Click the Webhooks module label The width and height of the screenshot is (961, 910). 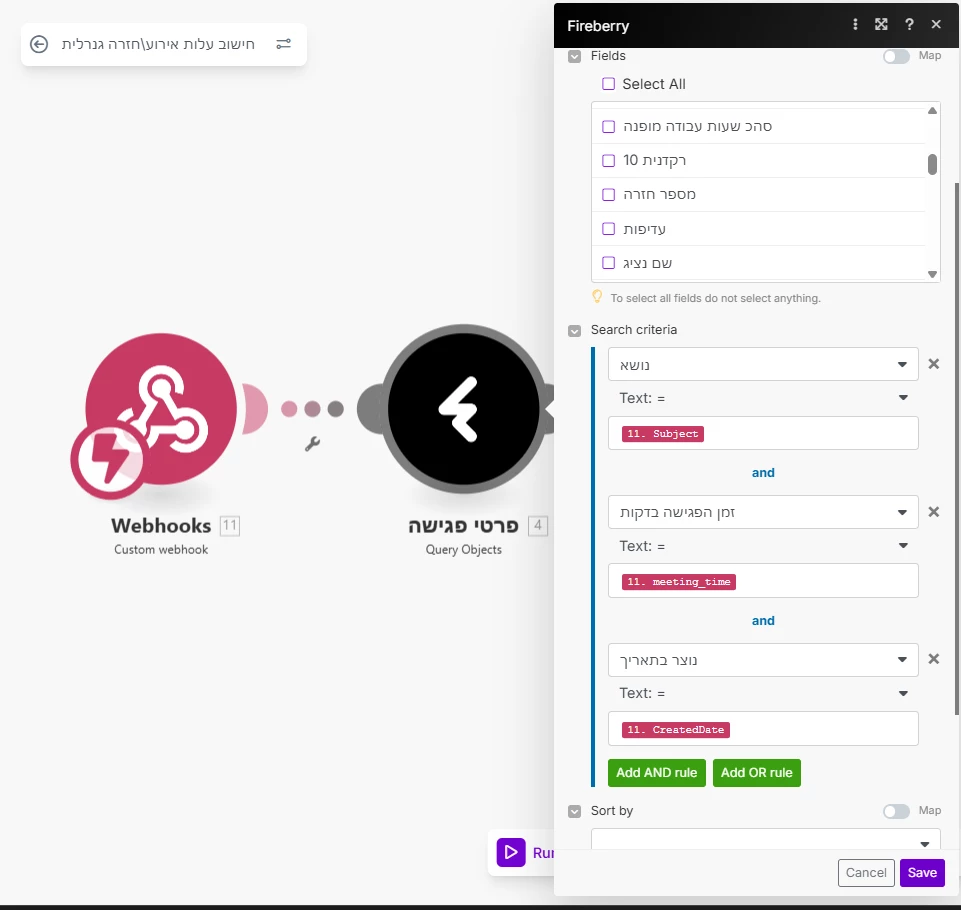[x=161, y=526]
